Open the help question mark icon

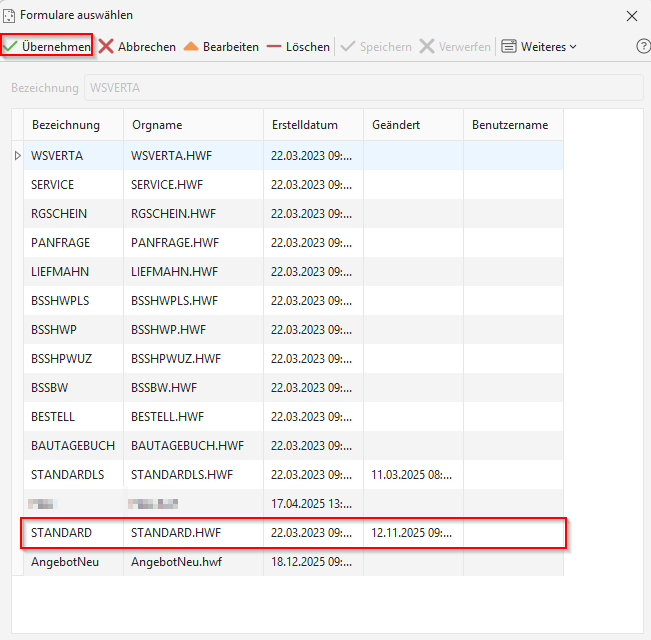click(643, 46)
